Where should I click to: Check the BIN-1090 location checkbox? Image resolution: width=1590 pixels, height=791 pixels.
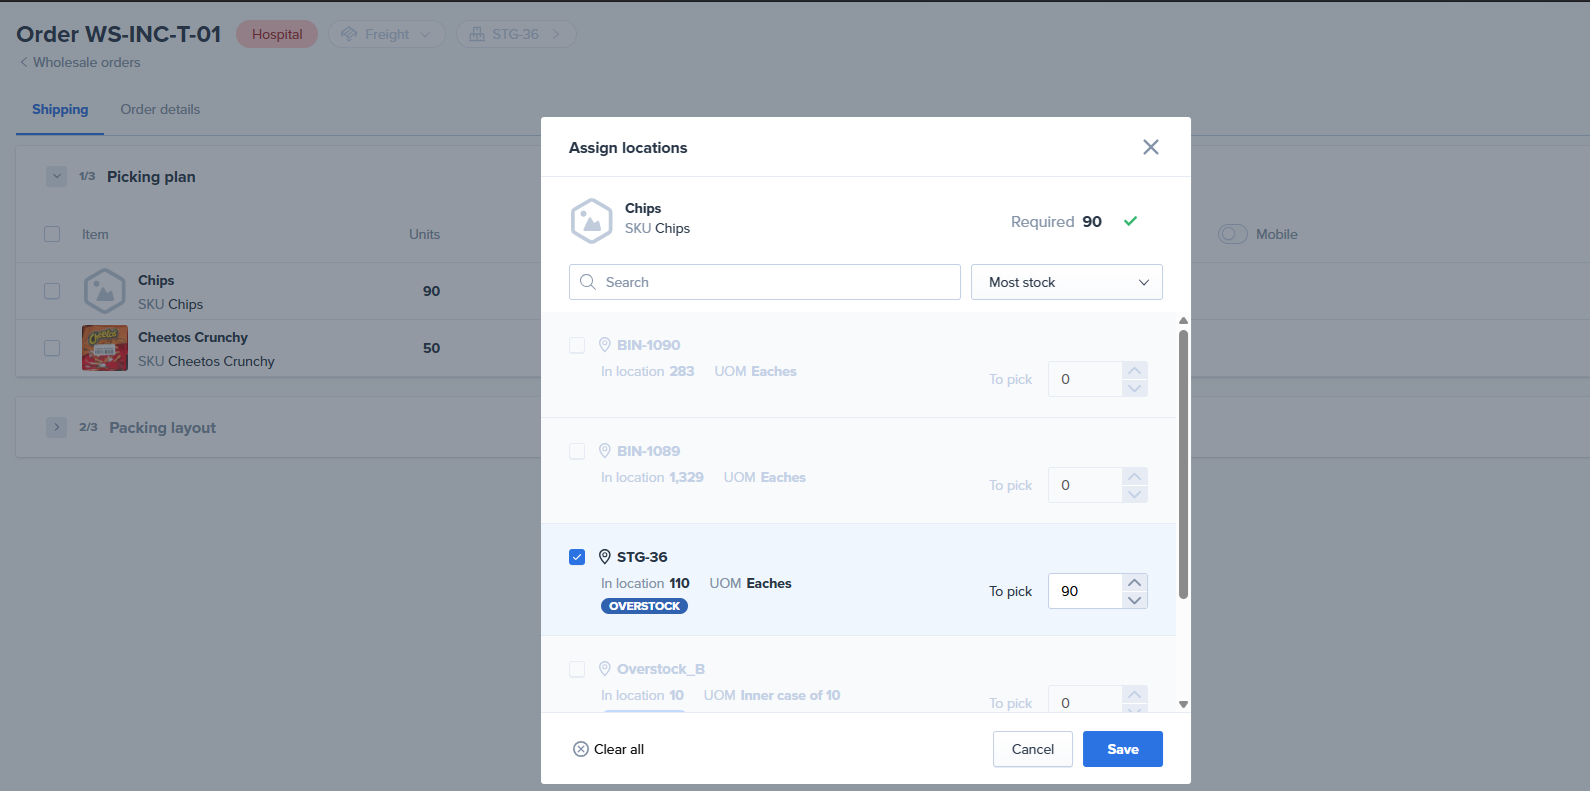point(577,345)
